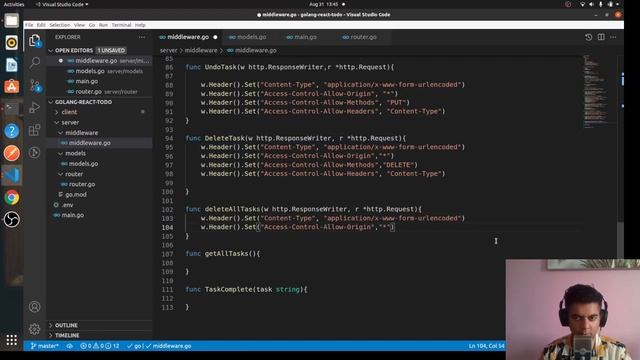Viewport: 640px width, 360px height.
Task: Open the Extensions view
Action: click(35, 130)
